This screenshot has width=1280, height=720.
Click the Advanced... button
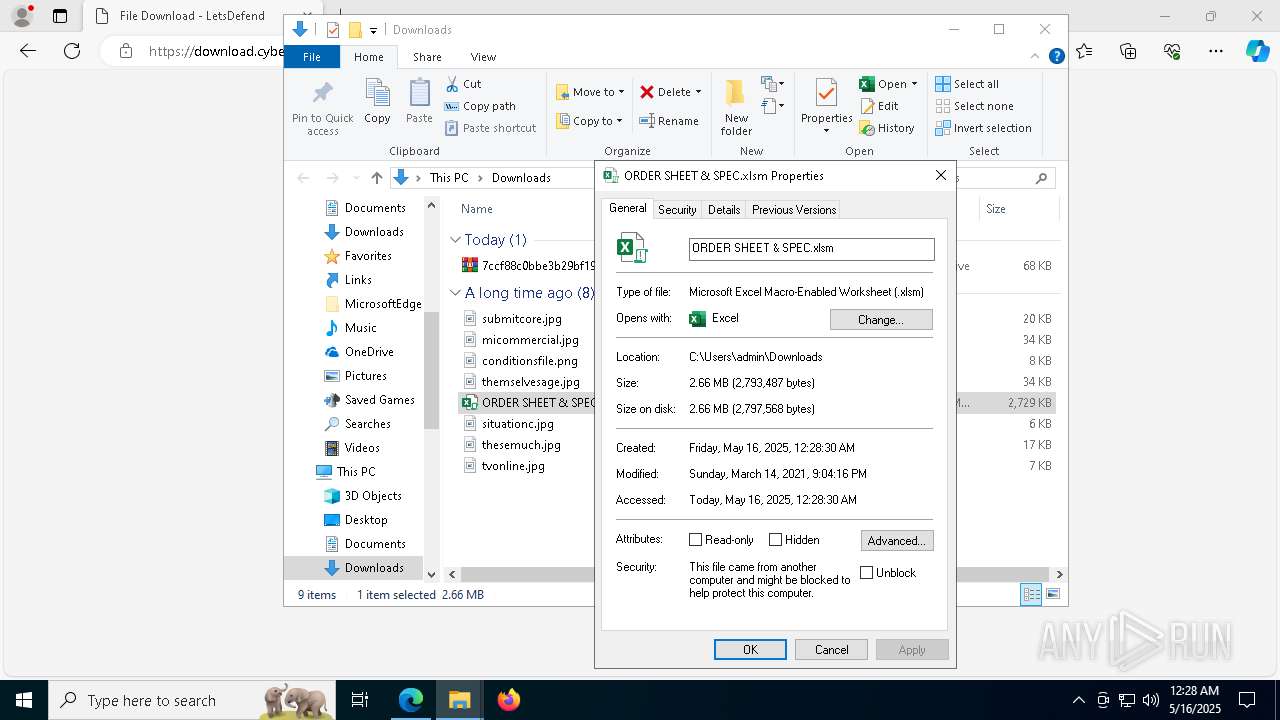[x=897, y=541]
